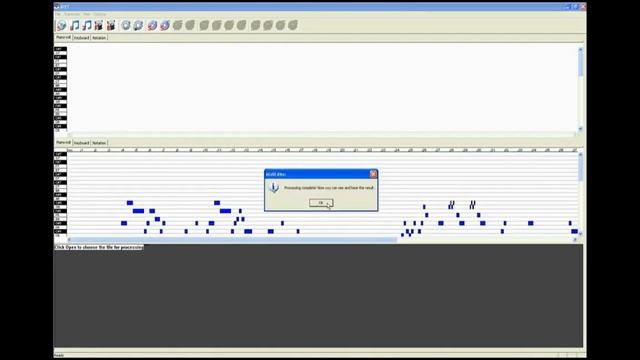
Task: Close the message dialog with its X
Action: (373, 174)
